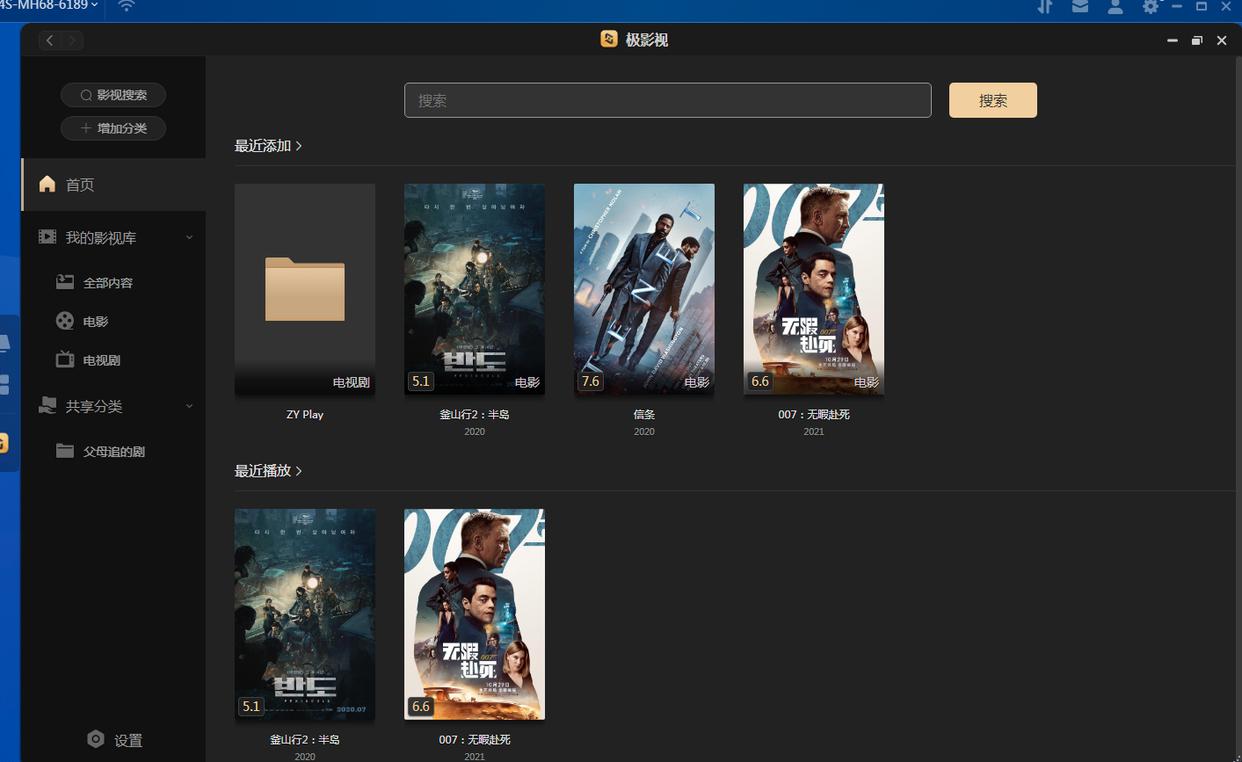The image size is (1242, 762).
Task: Click the All Content media icon
Action: [65, 282]
